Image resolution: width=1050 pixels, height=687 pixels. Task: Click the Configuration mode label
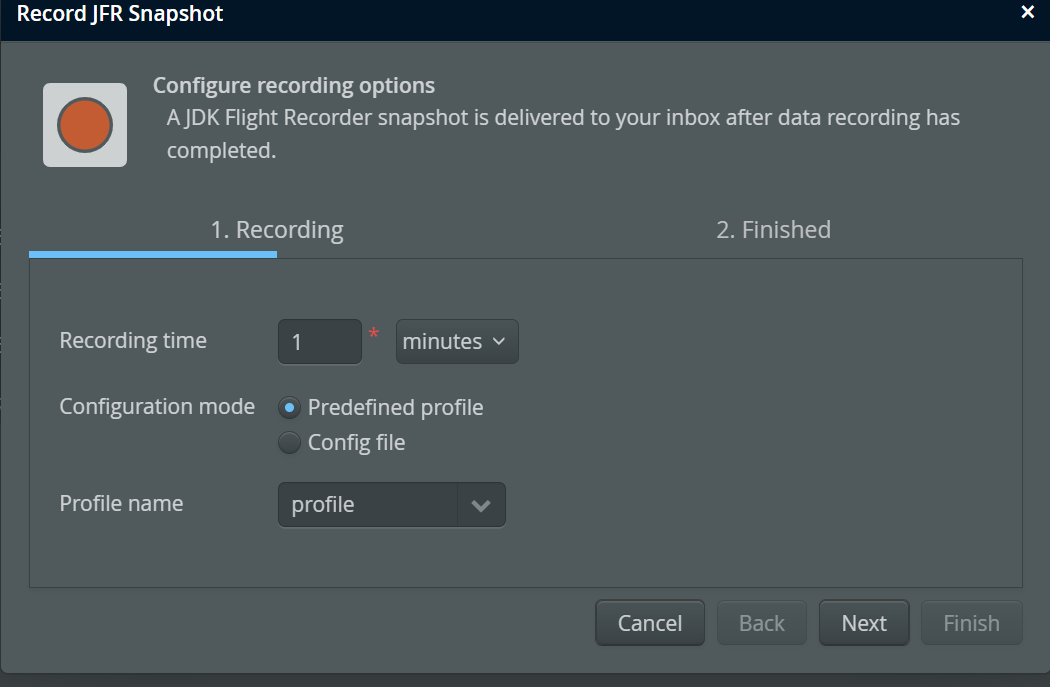click(157, 406)
